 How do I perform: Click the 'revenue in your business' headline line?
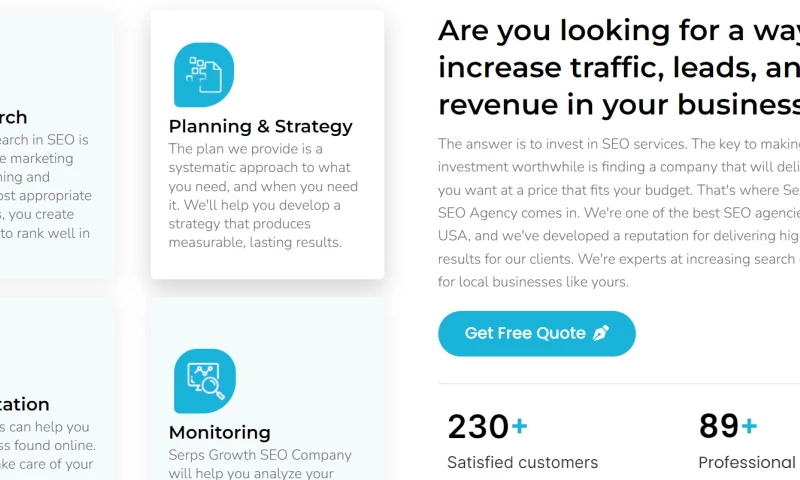click(618, 104)
